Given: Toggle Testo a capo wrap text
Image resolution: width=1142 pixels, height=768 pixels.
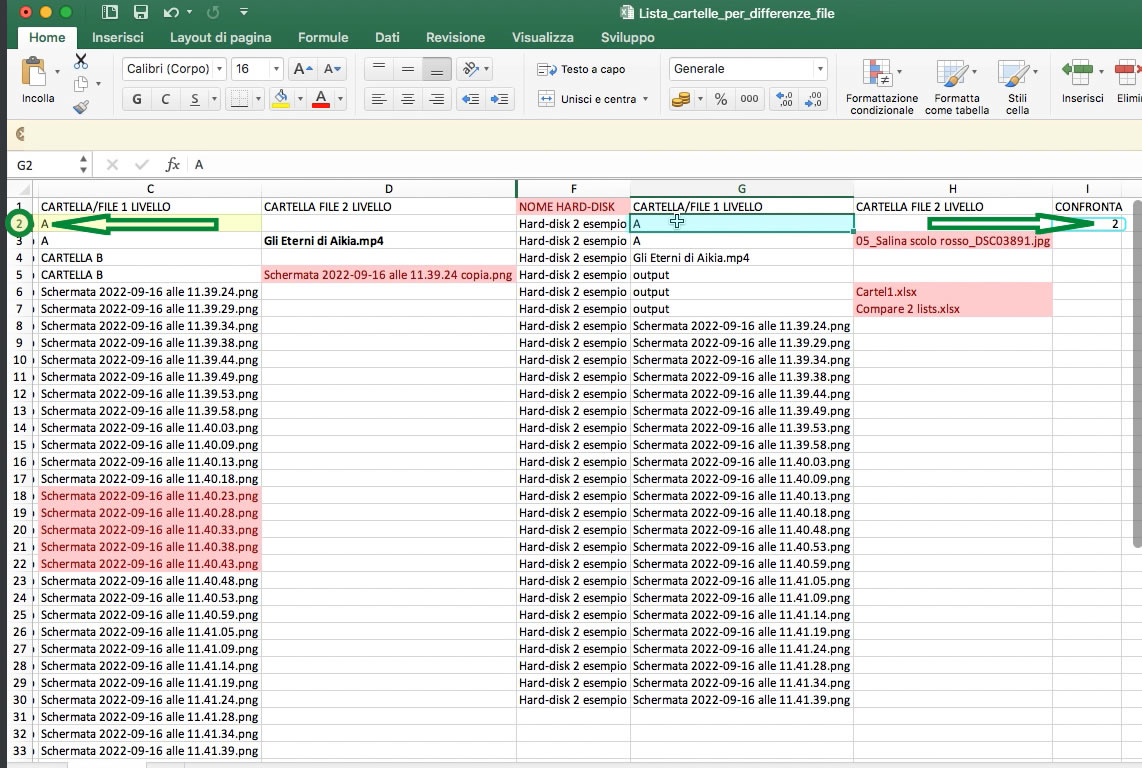Looking at the screenshot, I should click(x=581, y=69).
